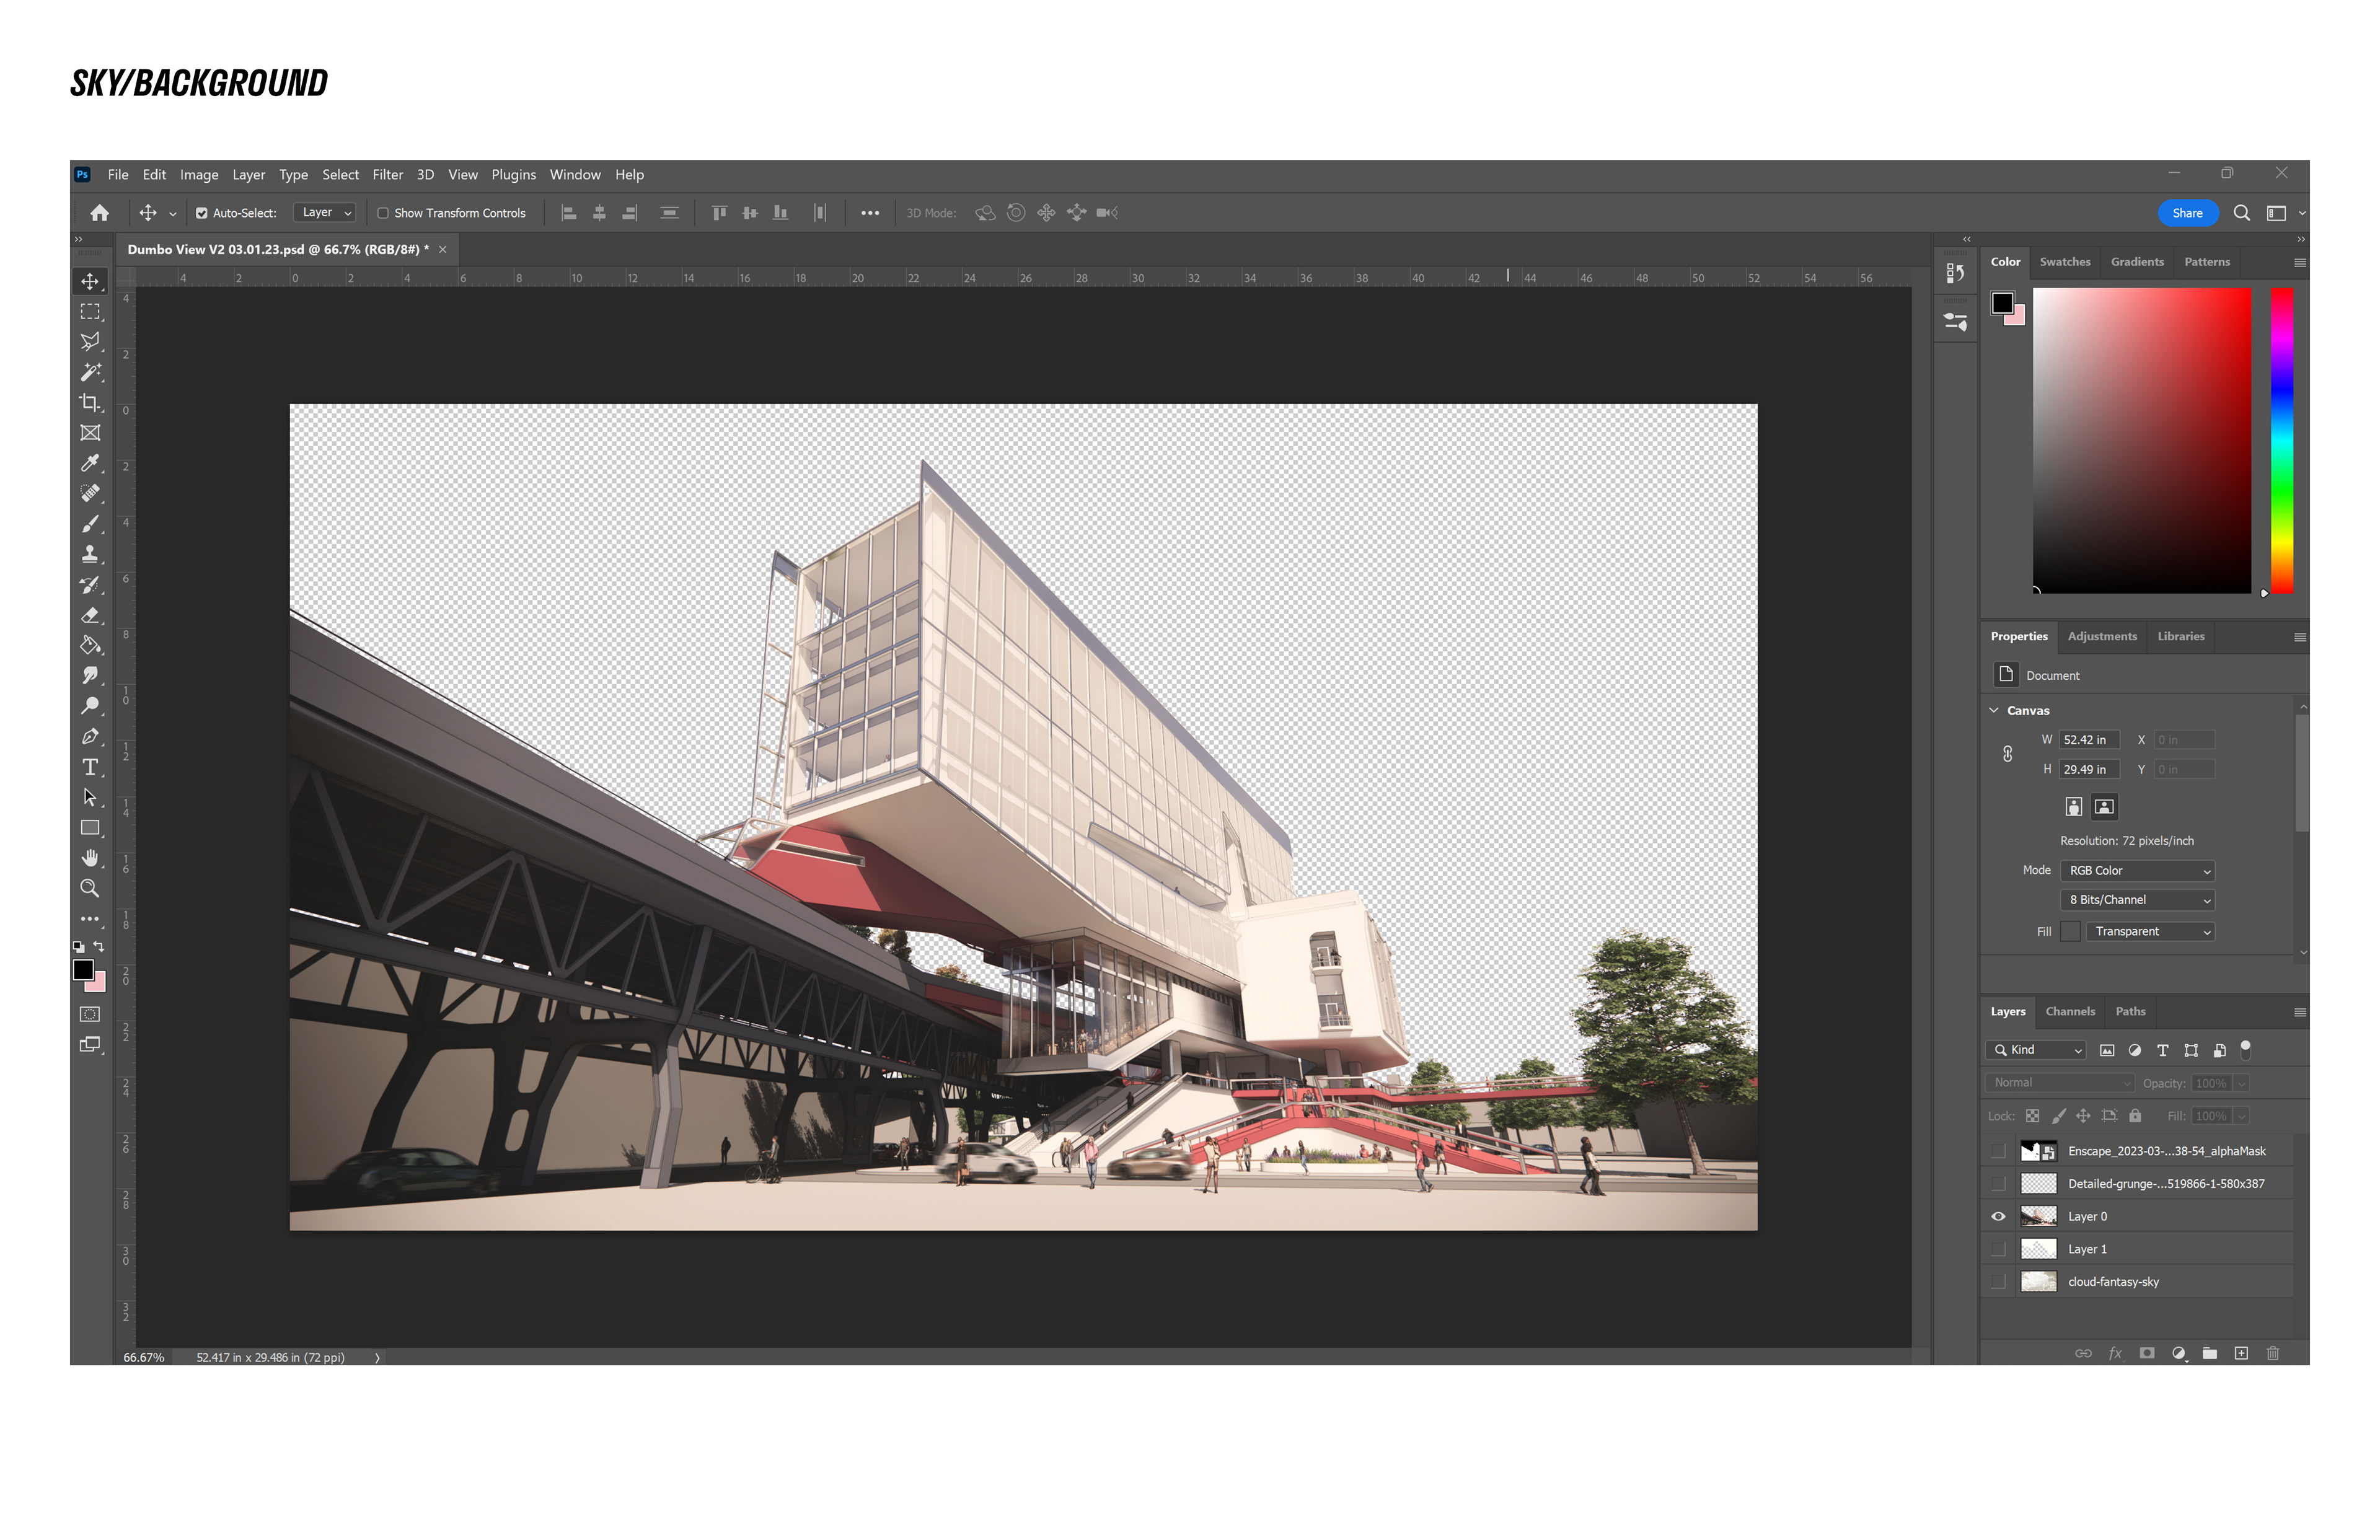
Task: Switch to the Channels tab
Action: click(x=2069, y=1011)
